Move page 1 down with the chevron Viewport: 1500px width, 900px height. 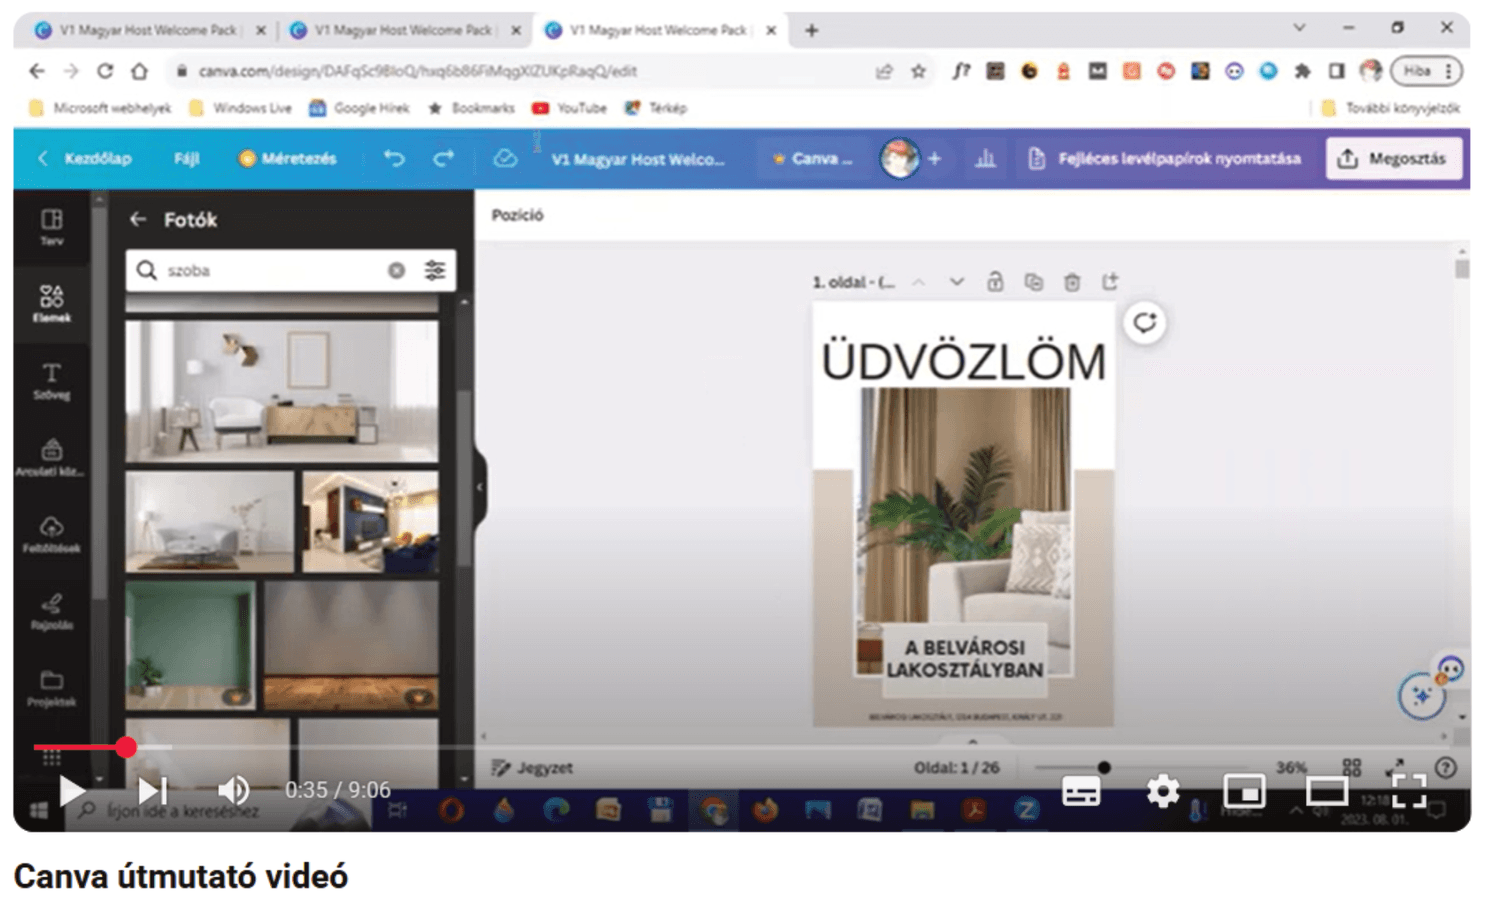[957, 282]
